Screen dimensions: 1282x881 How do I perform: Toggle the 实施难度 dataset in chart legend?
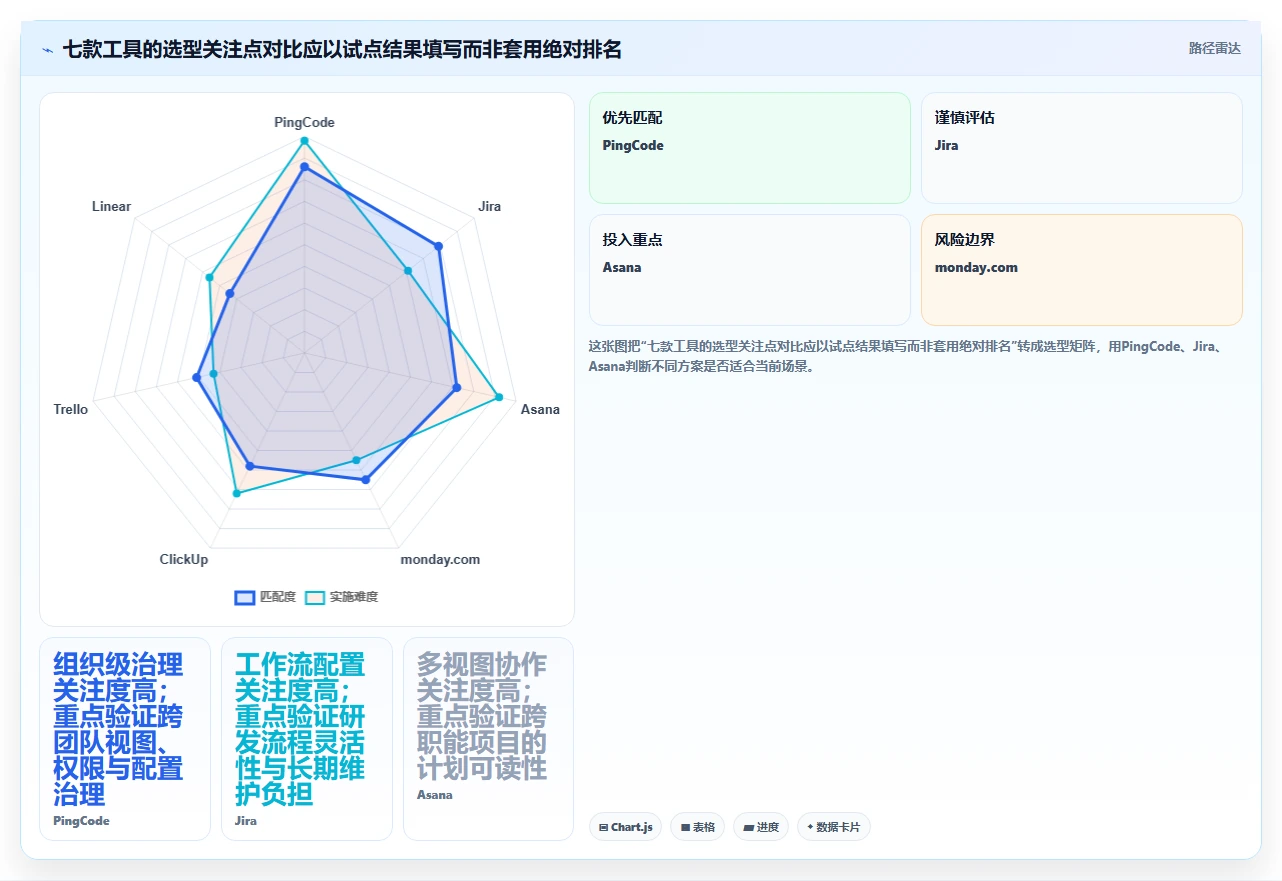click(342, 597)
